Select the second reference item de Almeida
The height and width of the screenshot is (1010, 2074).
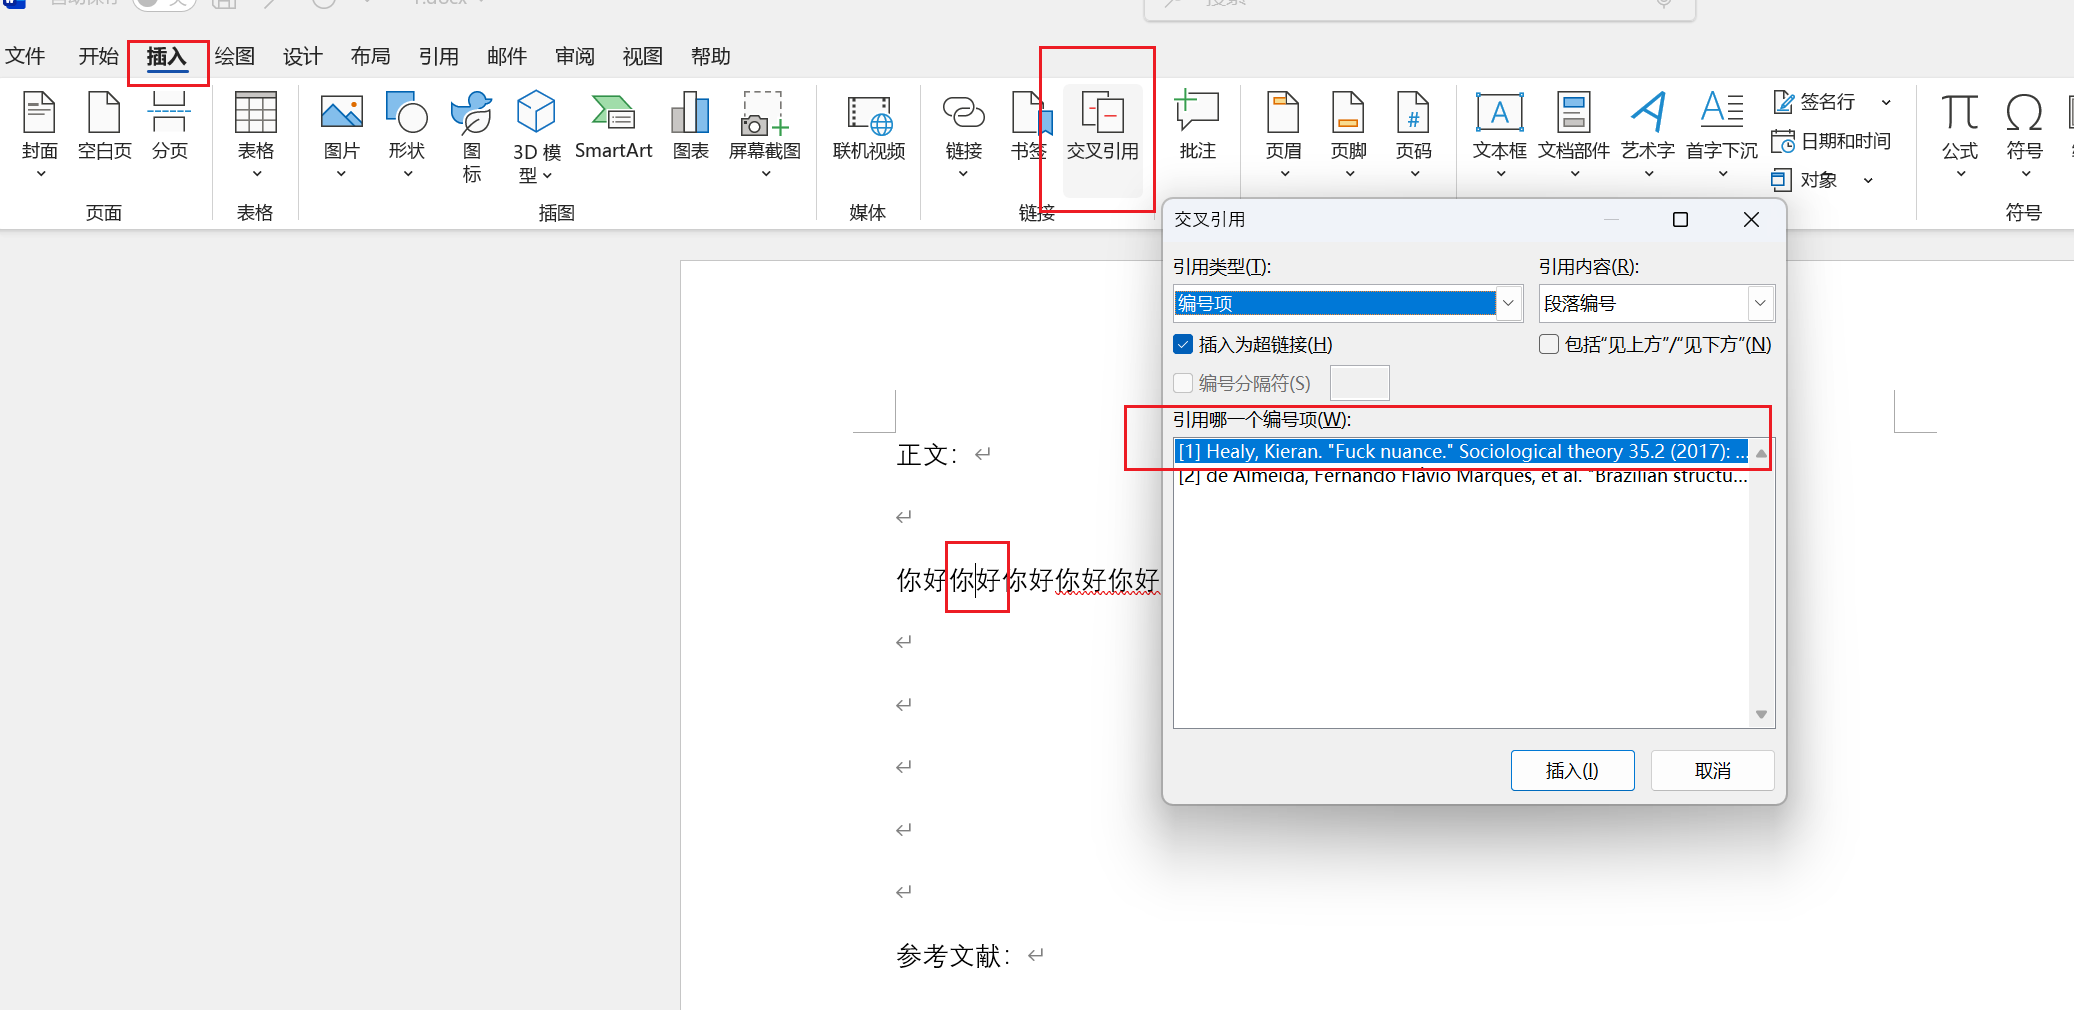tap(1460, 477)
